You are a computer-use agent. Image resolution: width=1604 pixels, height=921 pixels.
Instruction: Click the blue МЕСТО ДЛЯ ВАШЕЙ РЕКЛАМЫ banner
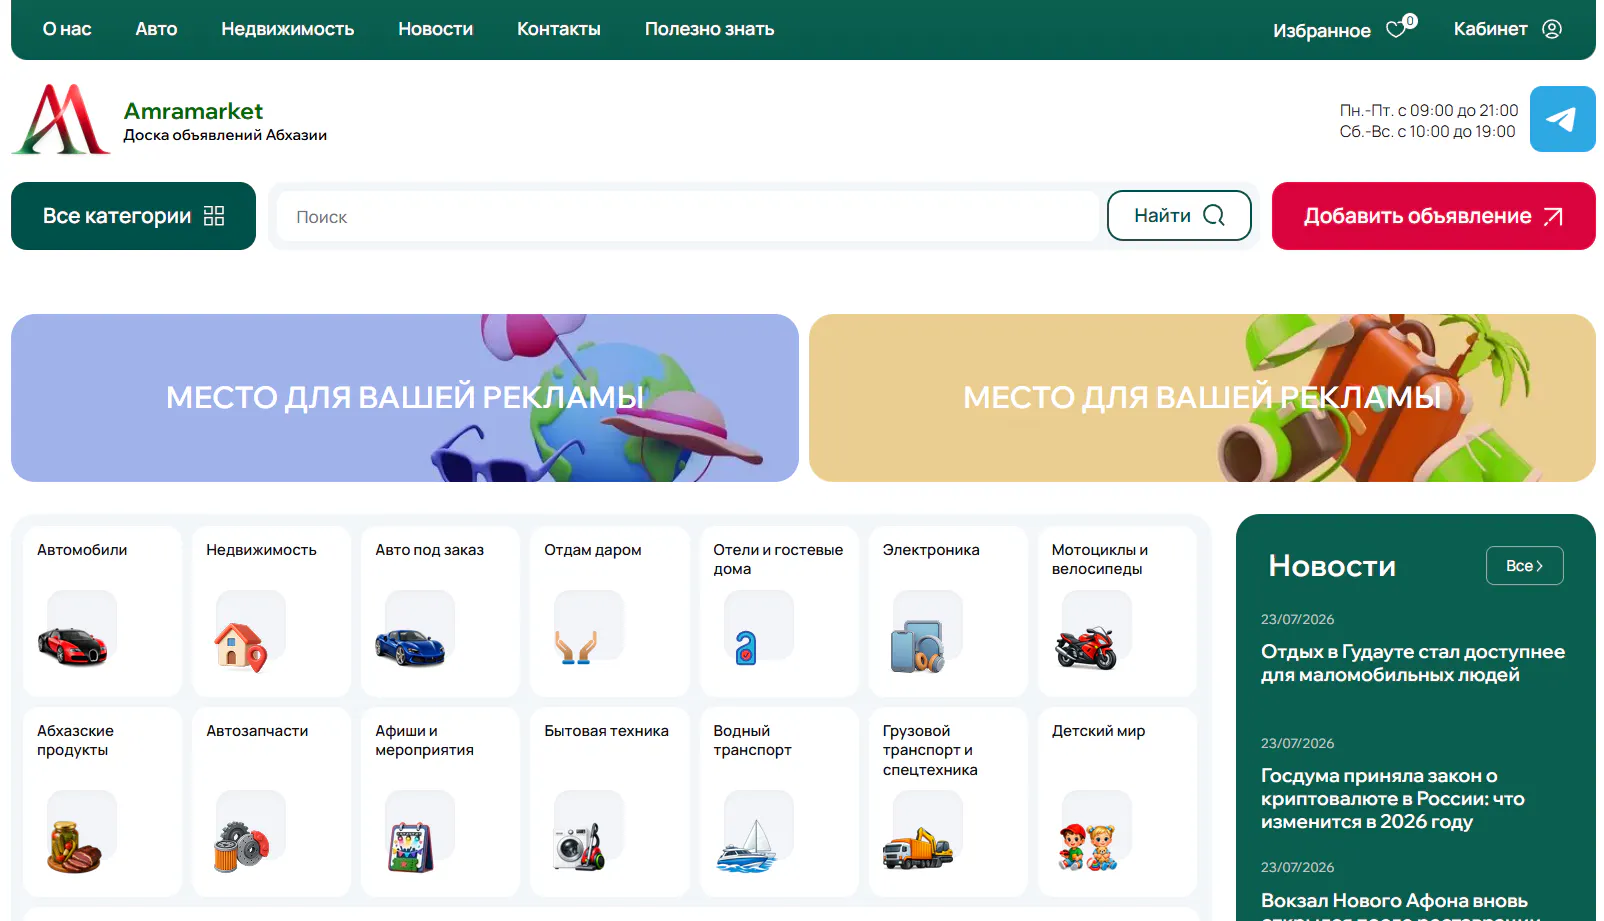pyautogui.click(x=405, y=398)
